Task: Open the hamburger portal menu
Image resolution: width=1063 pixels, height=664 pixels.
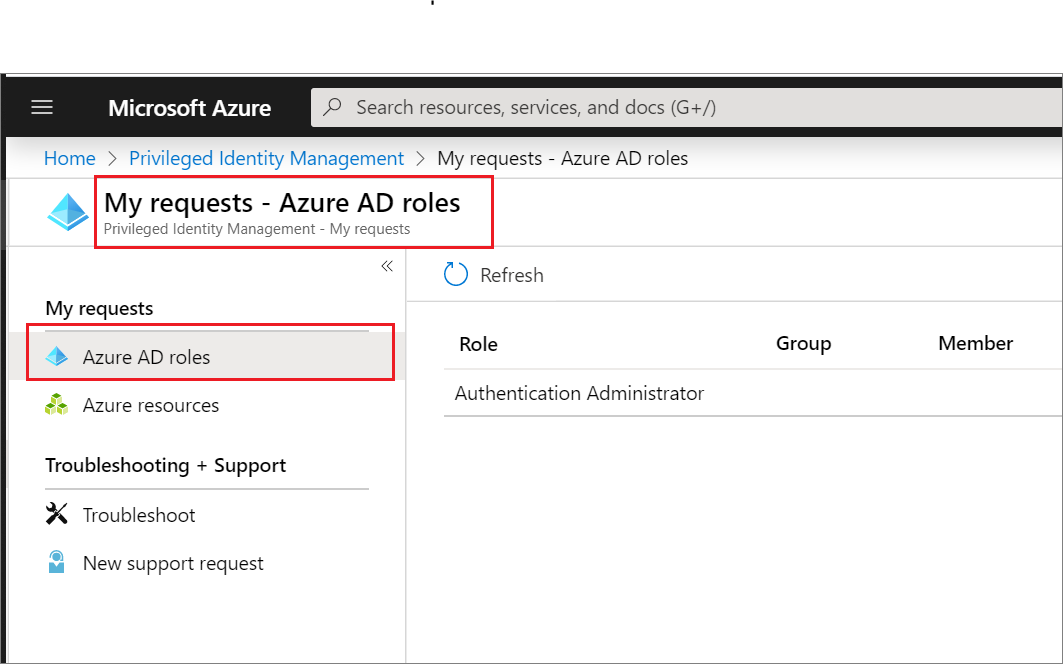Action: click(x=42, y=107)
